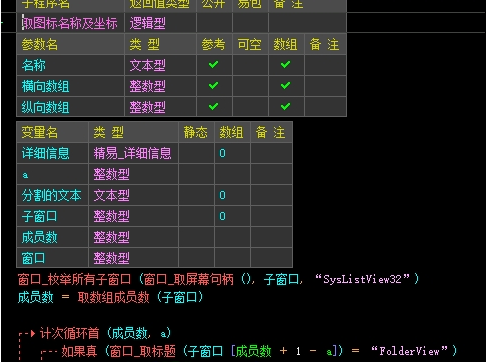
Task: Click the 整数型 type of variable 子窗口
Action: (x=112, y=216)
